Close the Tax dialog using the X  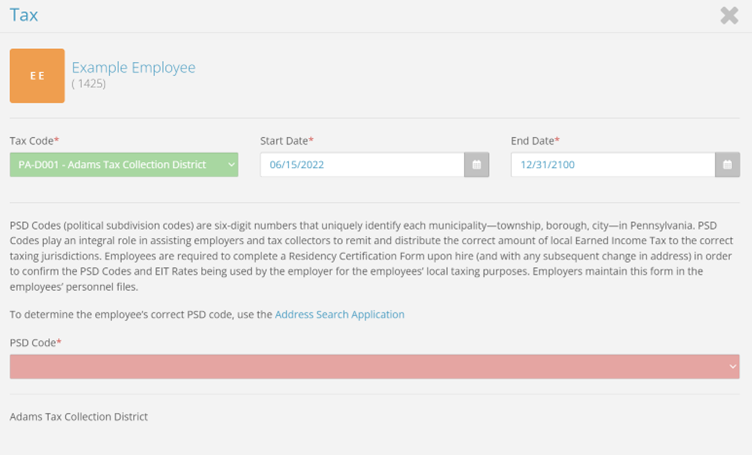coord(729,15)
